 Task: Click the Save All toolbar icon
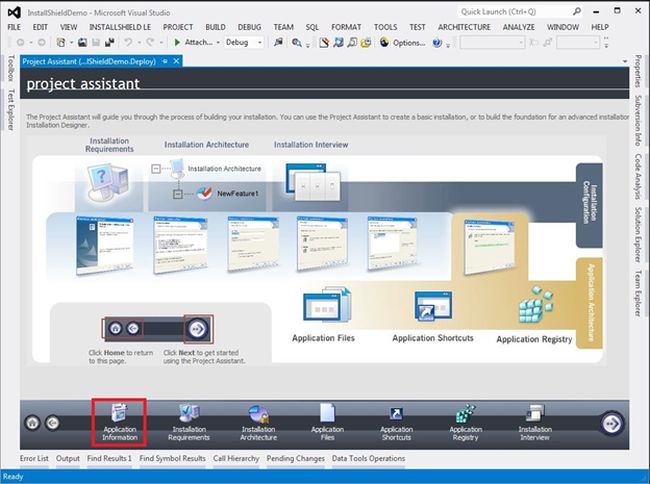pyautogui.click(x=110, y=42)
